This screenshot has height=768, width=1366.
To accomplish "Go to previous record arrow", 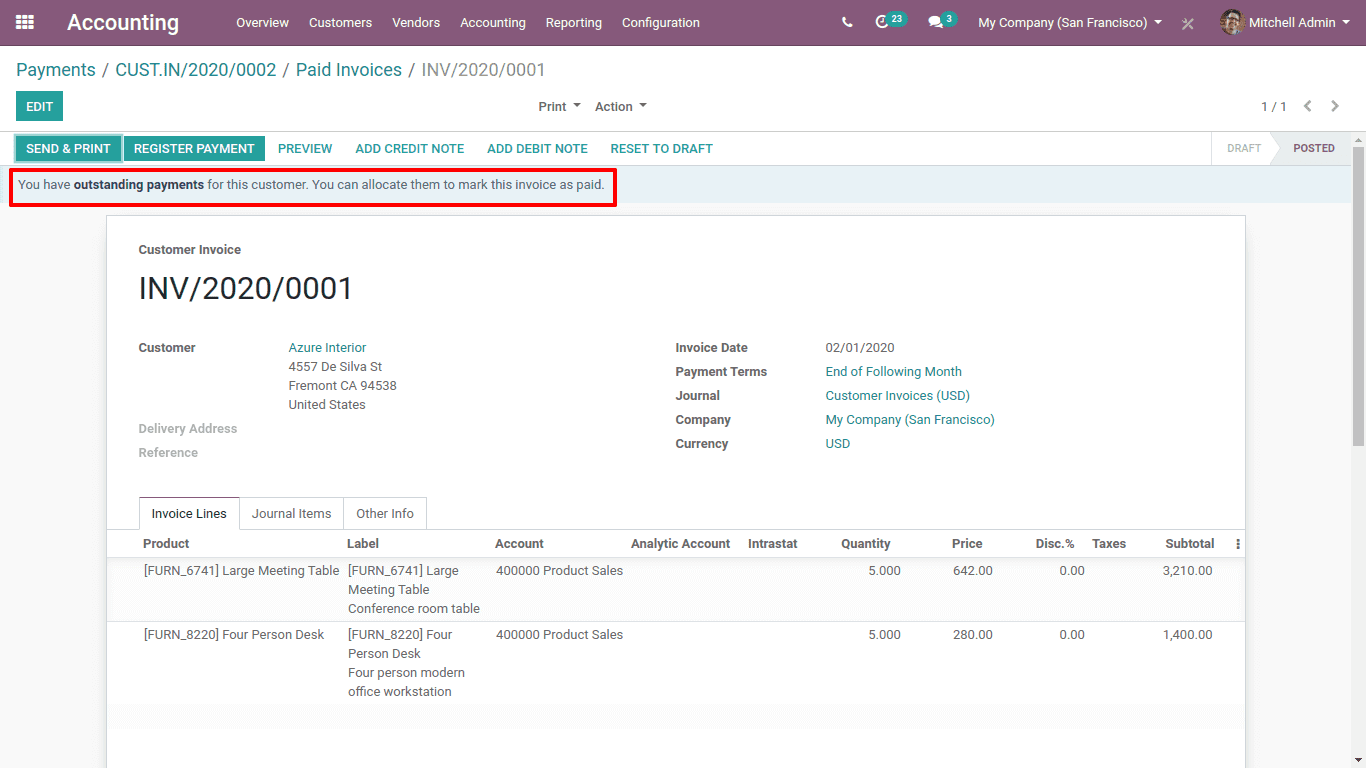I will [1307, 106].
